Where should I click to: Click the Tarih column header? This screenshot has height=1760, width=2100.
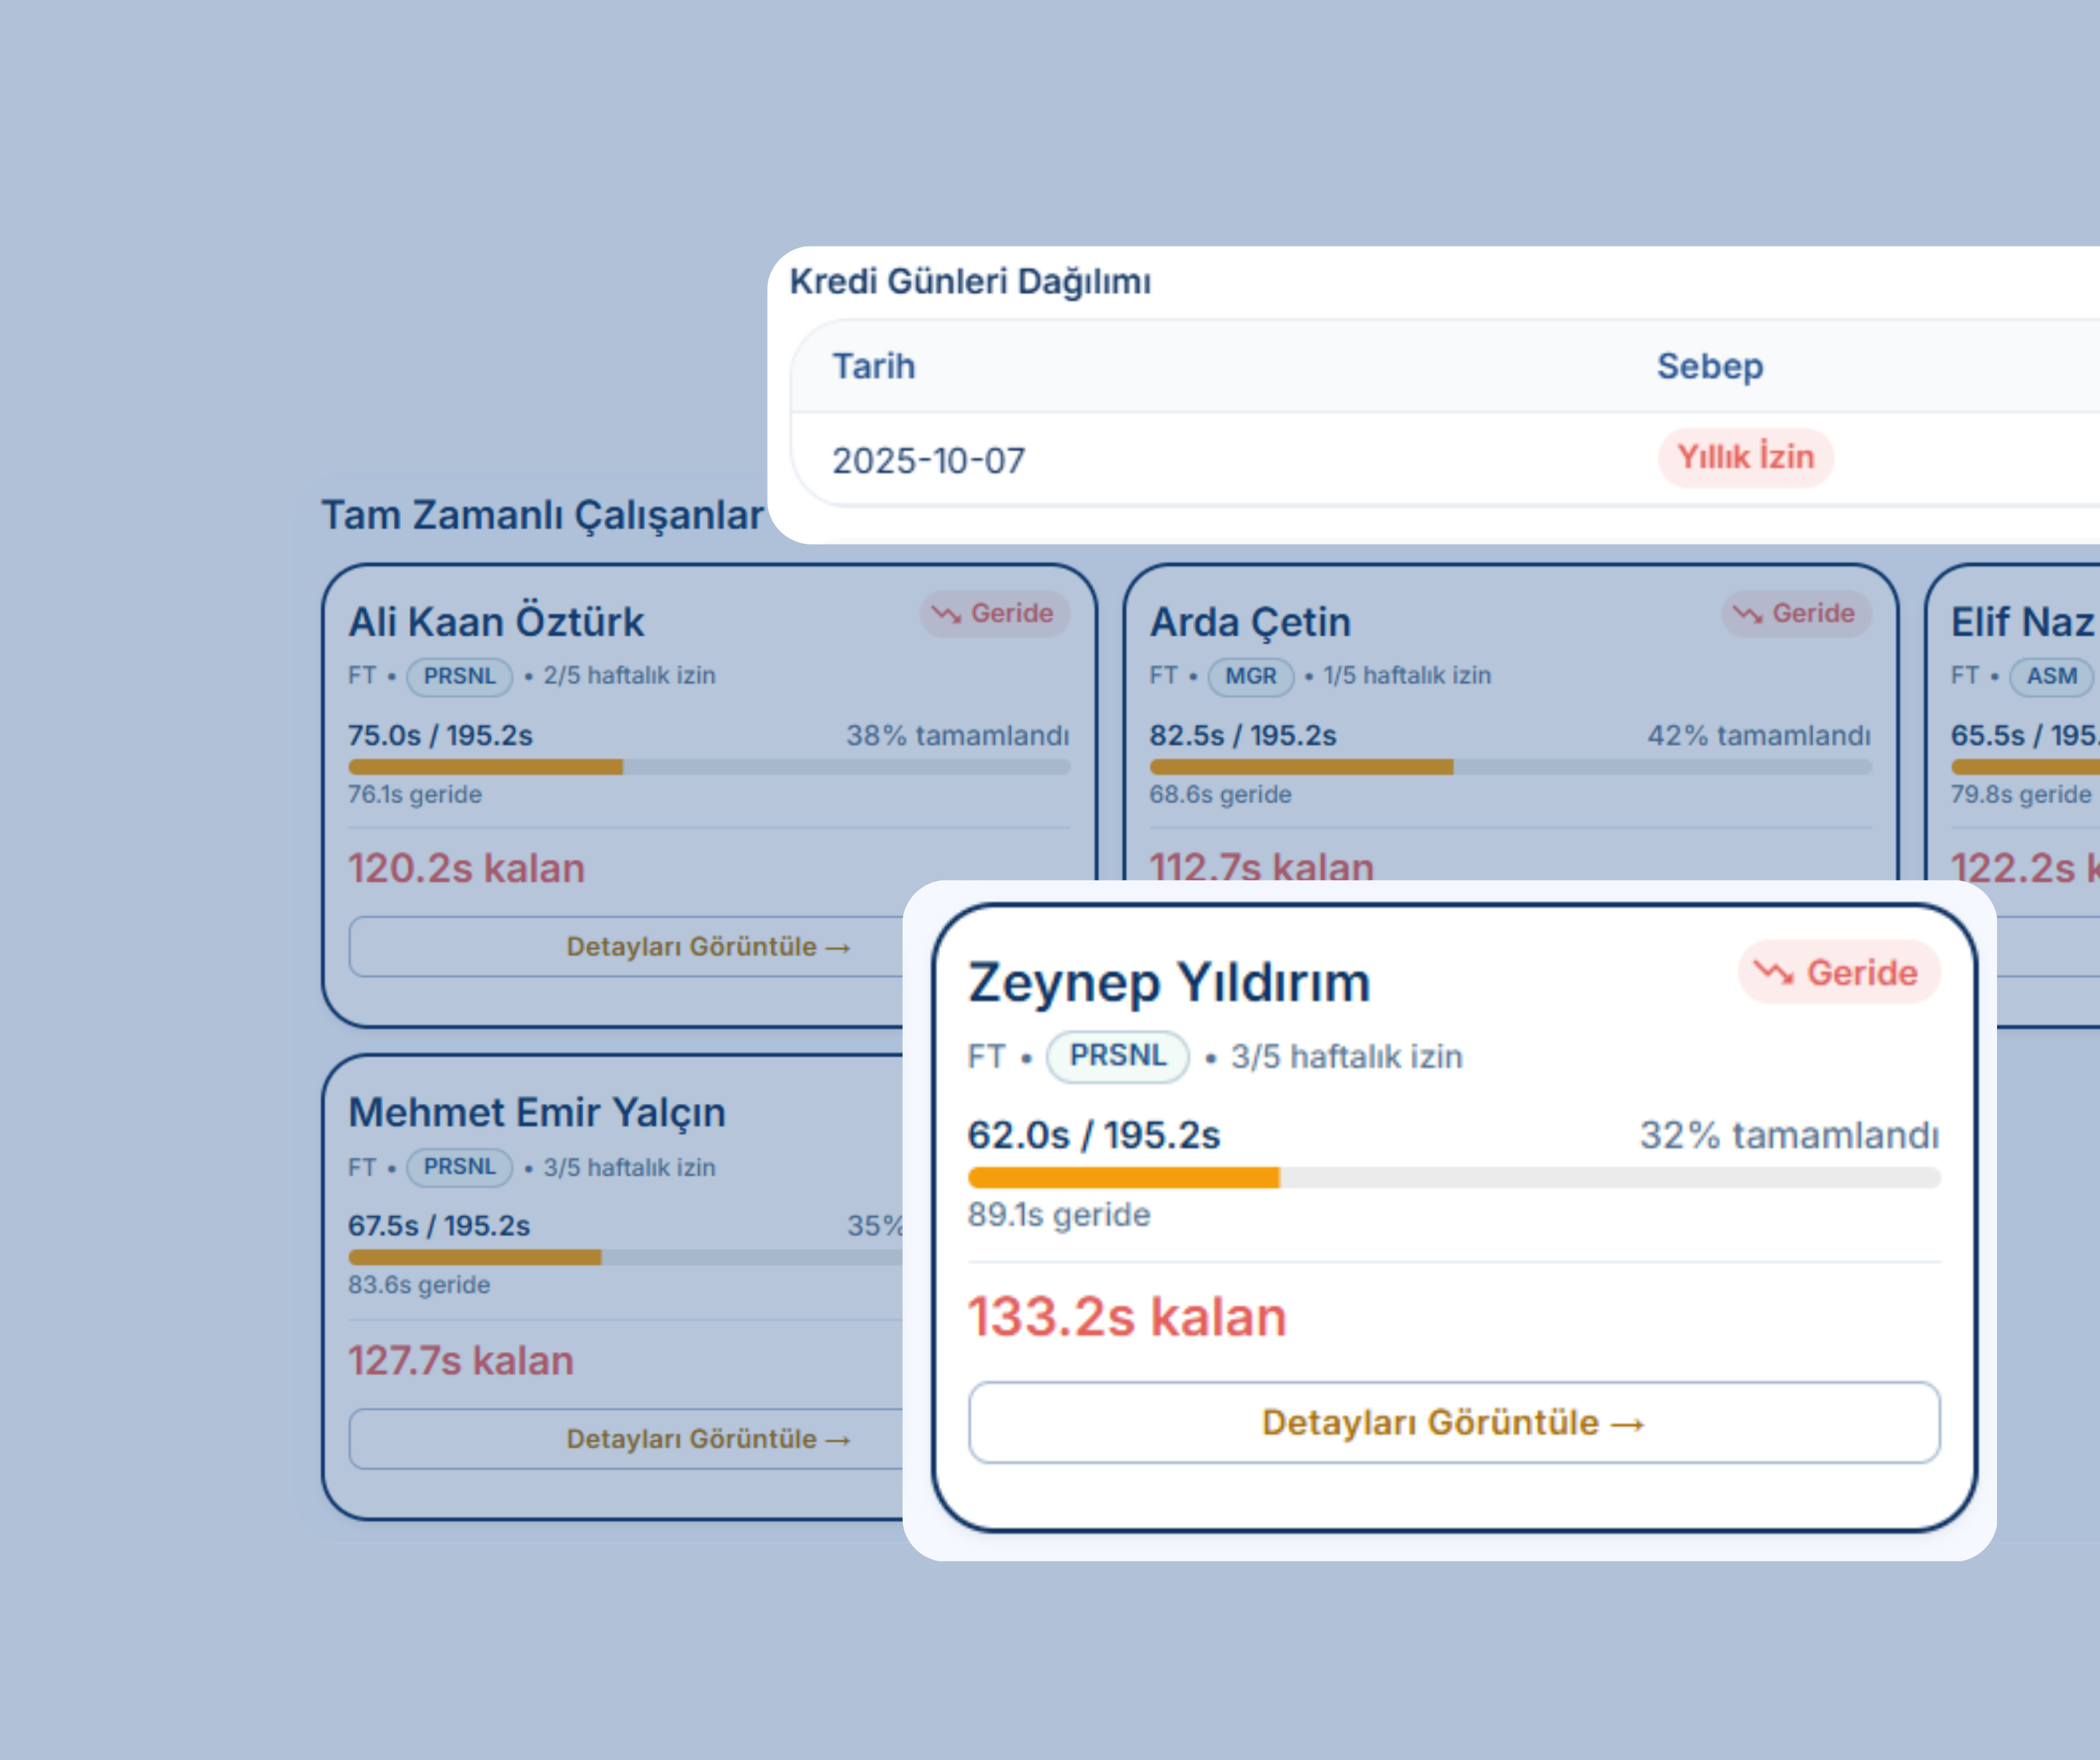[x=874, y=366]
